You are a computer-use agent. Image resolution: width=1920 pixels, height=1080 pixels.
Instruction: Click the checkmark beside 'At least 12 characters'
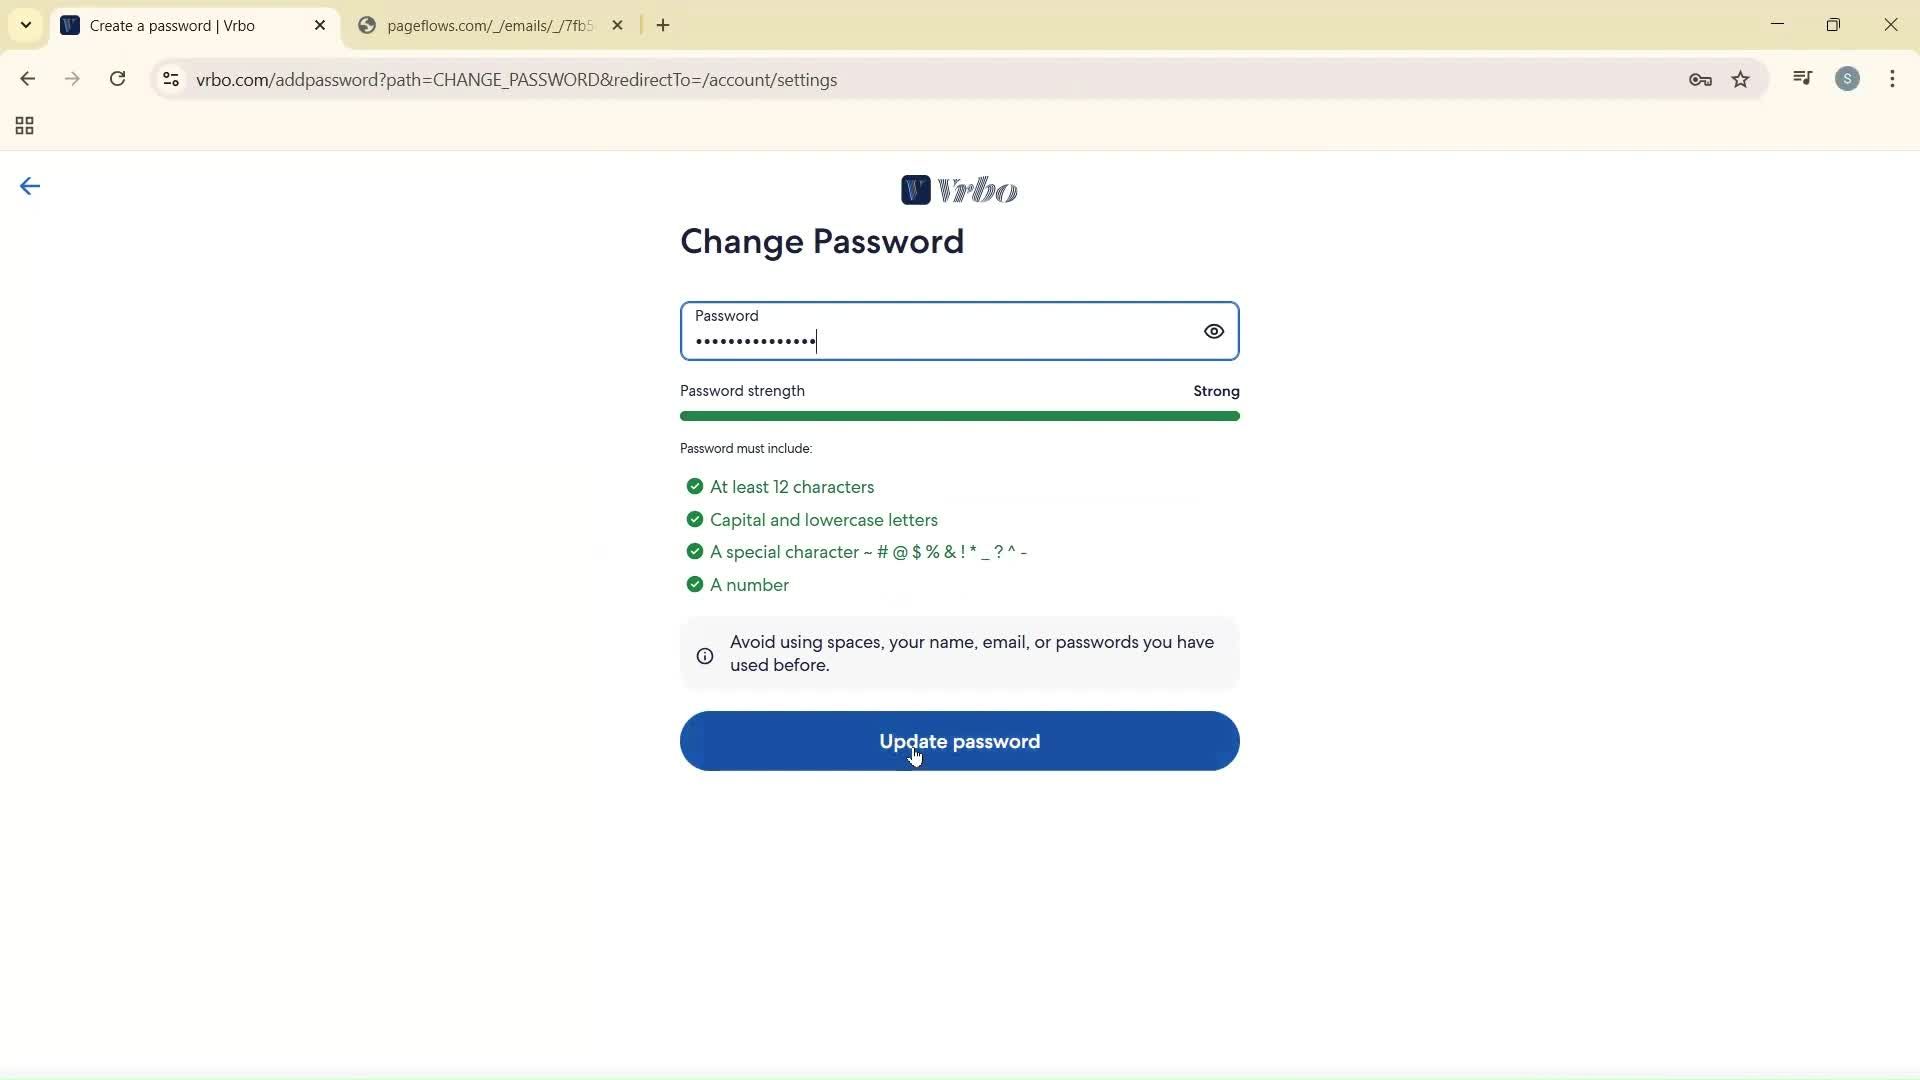[x=695, y=486]
